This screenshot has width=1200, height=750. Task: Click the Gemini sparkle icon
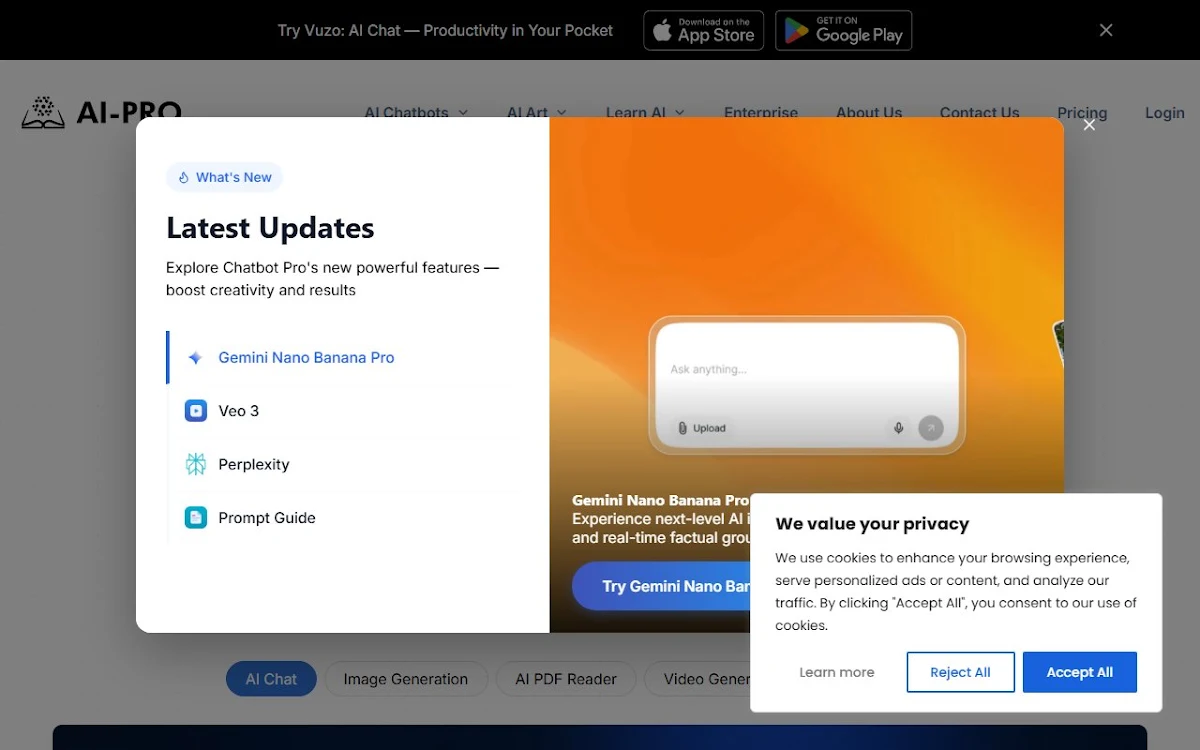click(x=196, y=357)
